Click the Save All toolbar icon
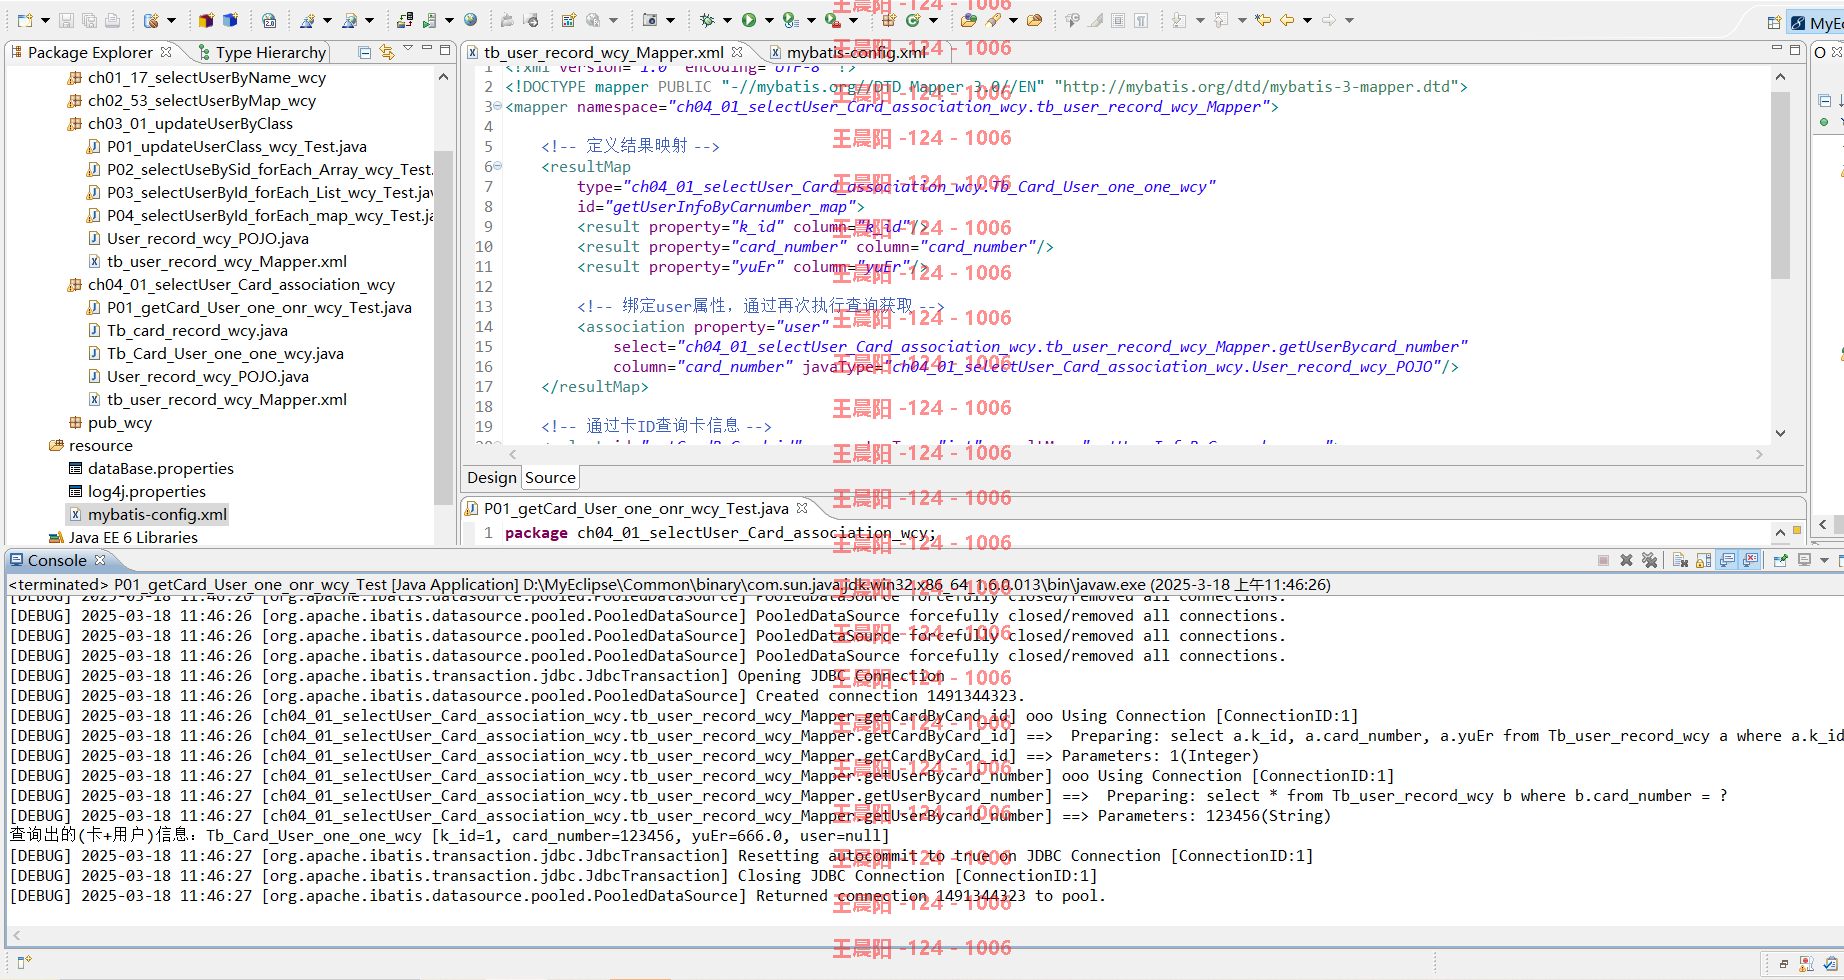This screenshot has width=1844, height=980. pyautogui.click(x=89, y=20)
